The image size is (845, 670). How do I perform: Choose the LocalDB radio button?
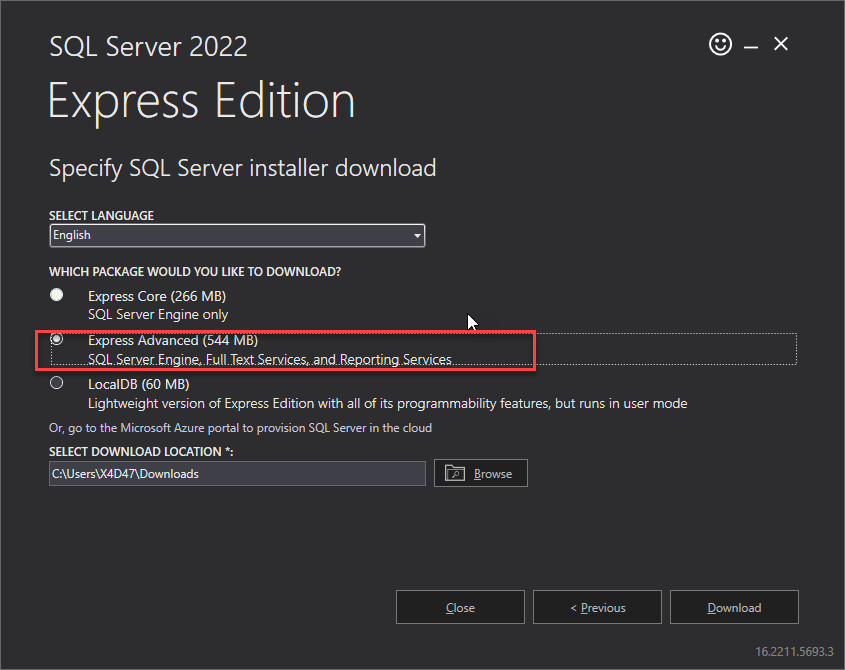[x=57, y=383]
